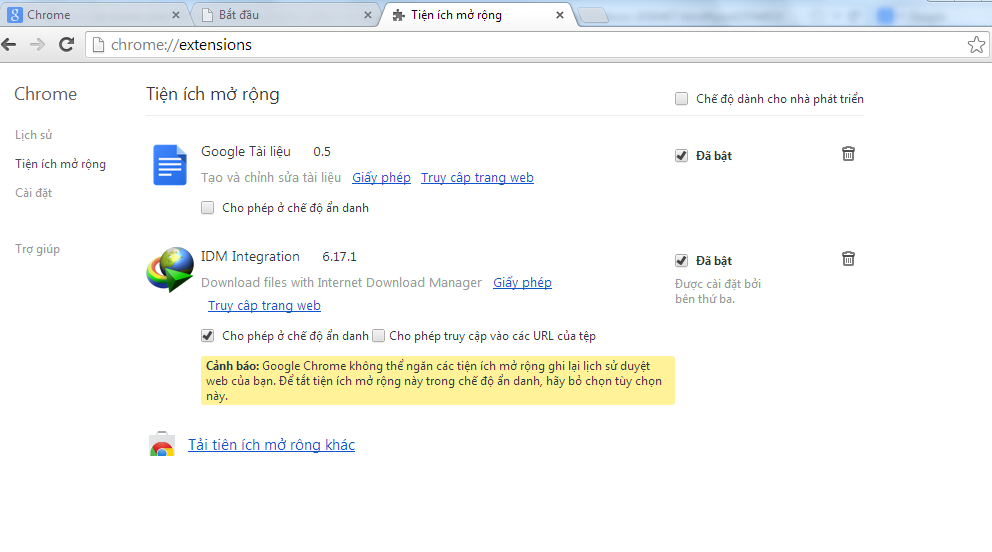Switch to the Chrome tab
Screen dimensions: 992x552
click(94, 15)
